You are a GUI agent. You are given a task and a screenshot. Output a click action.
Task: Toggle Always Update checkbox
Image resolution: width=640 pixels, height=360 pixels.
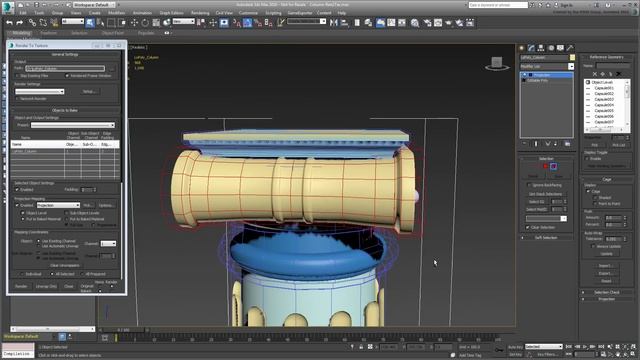point(593,246)
